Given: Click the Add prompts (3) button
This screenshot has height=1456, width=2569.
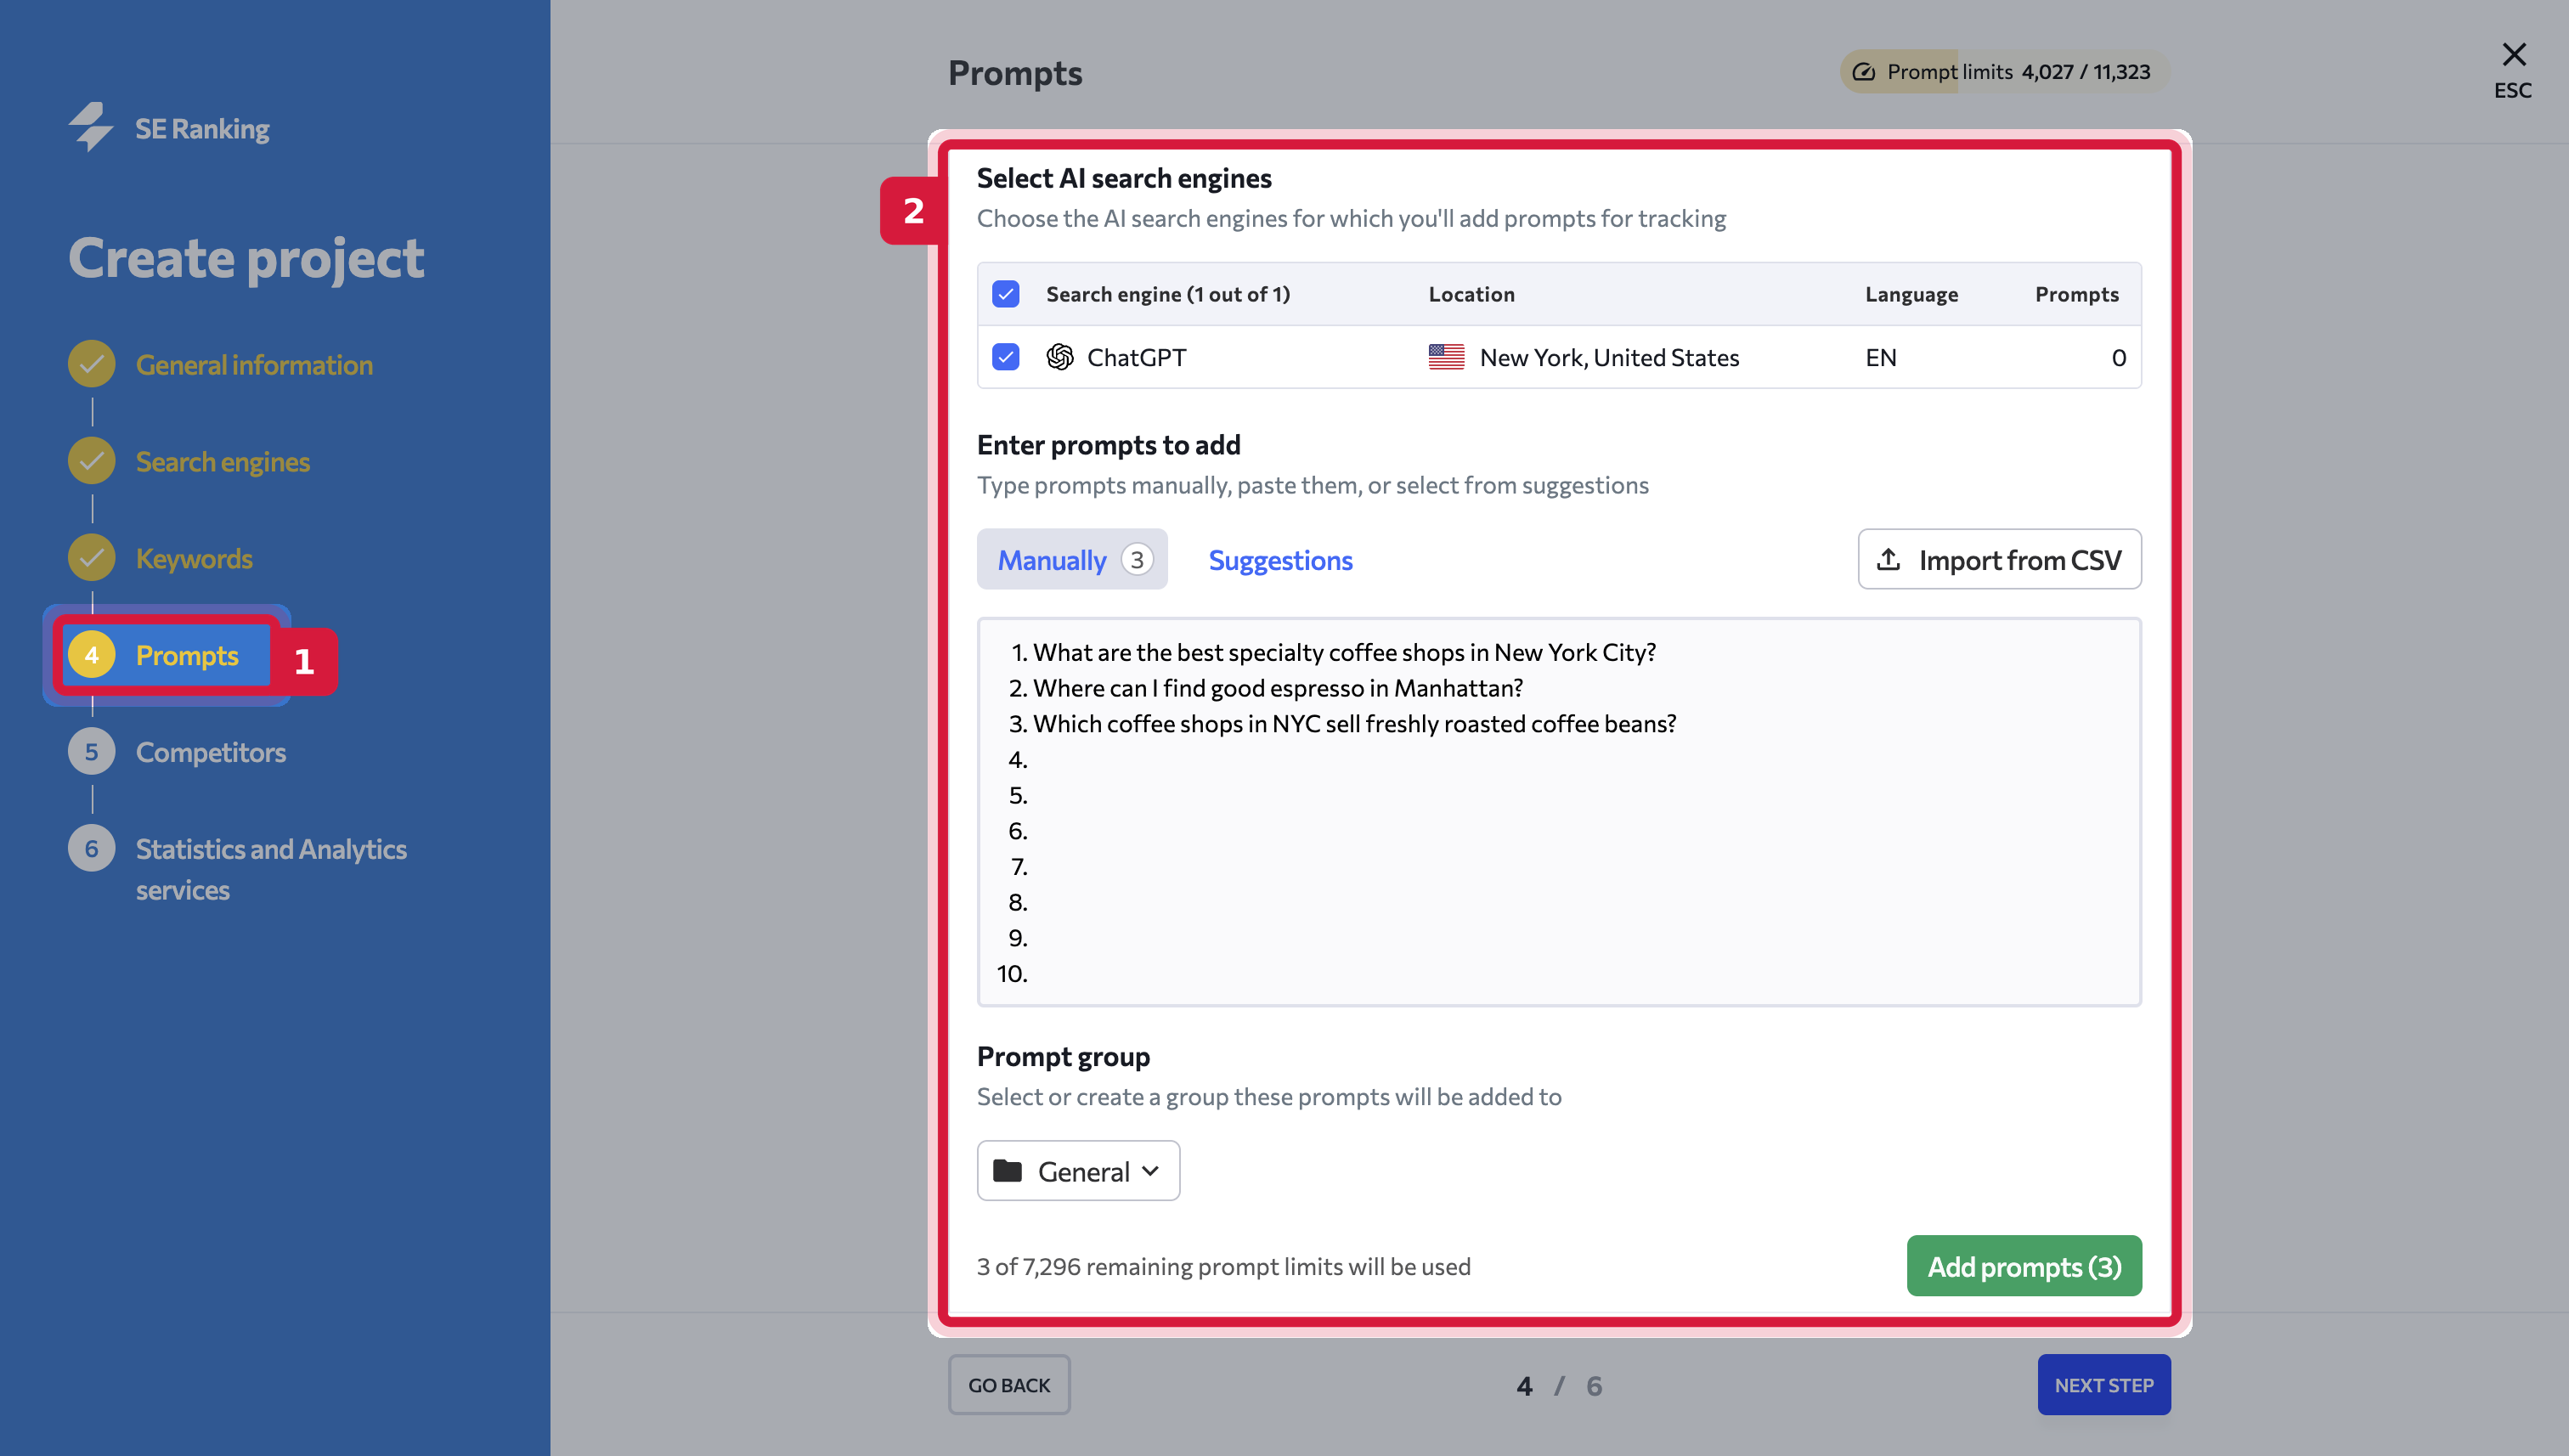Looking at the screenshot, I should (2024, 1266).
